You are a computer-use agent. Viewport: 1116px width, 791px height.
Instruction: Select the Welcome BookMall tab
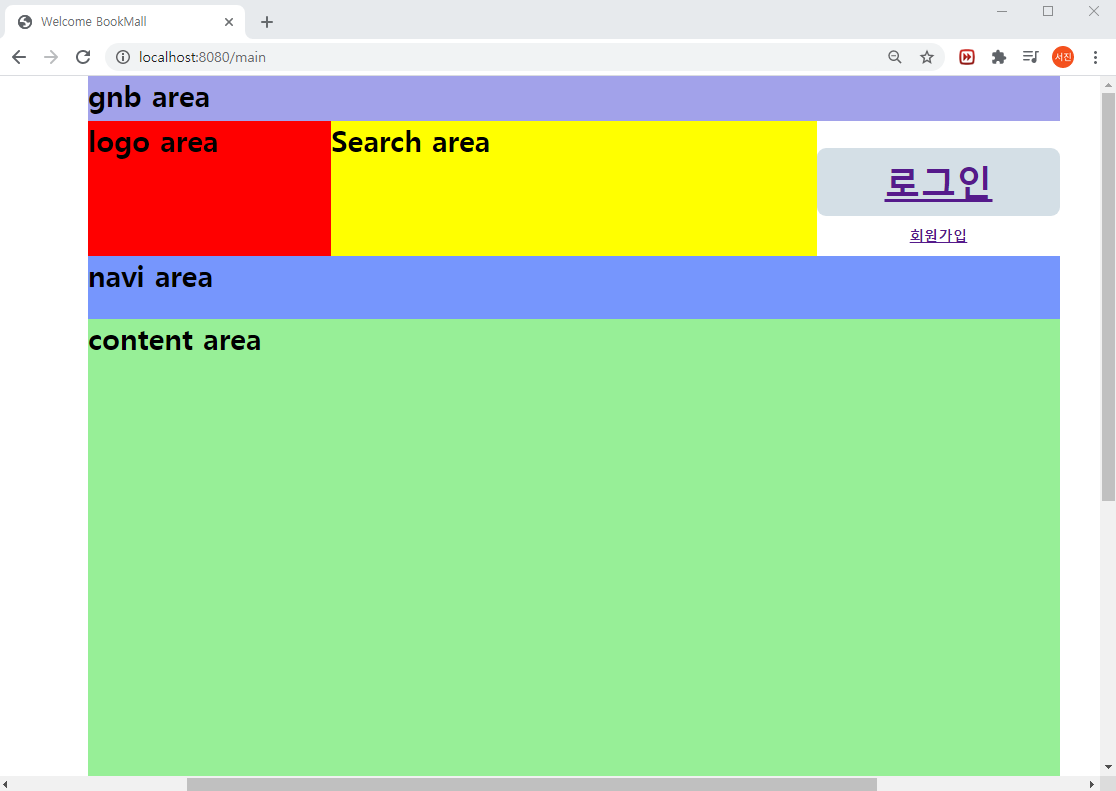[125, 22]
